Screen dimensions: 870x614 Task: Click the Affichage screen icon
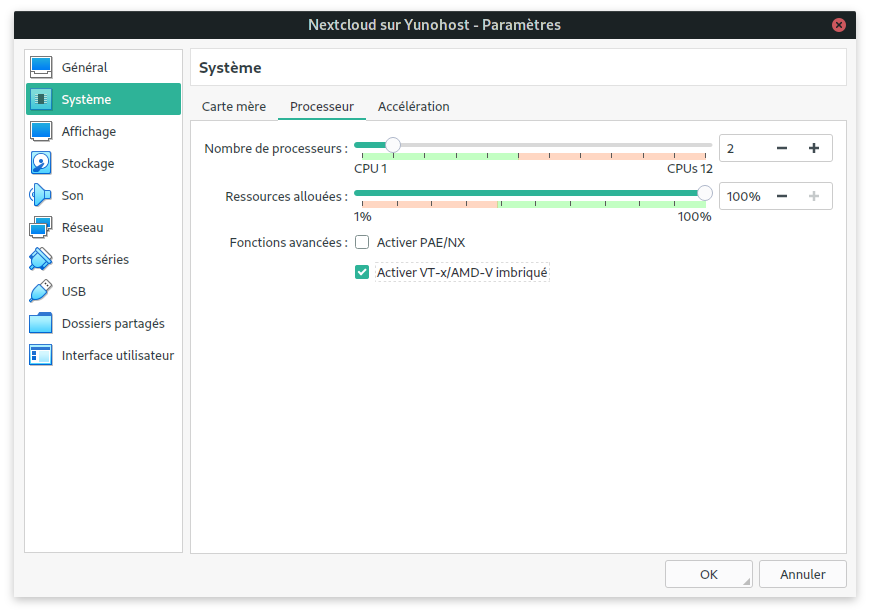click(x=41, y=131)
